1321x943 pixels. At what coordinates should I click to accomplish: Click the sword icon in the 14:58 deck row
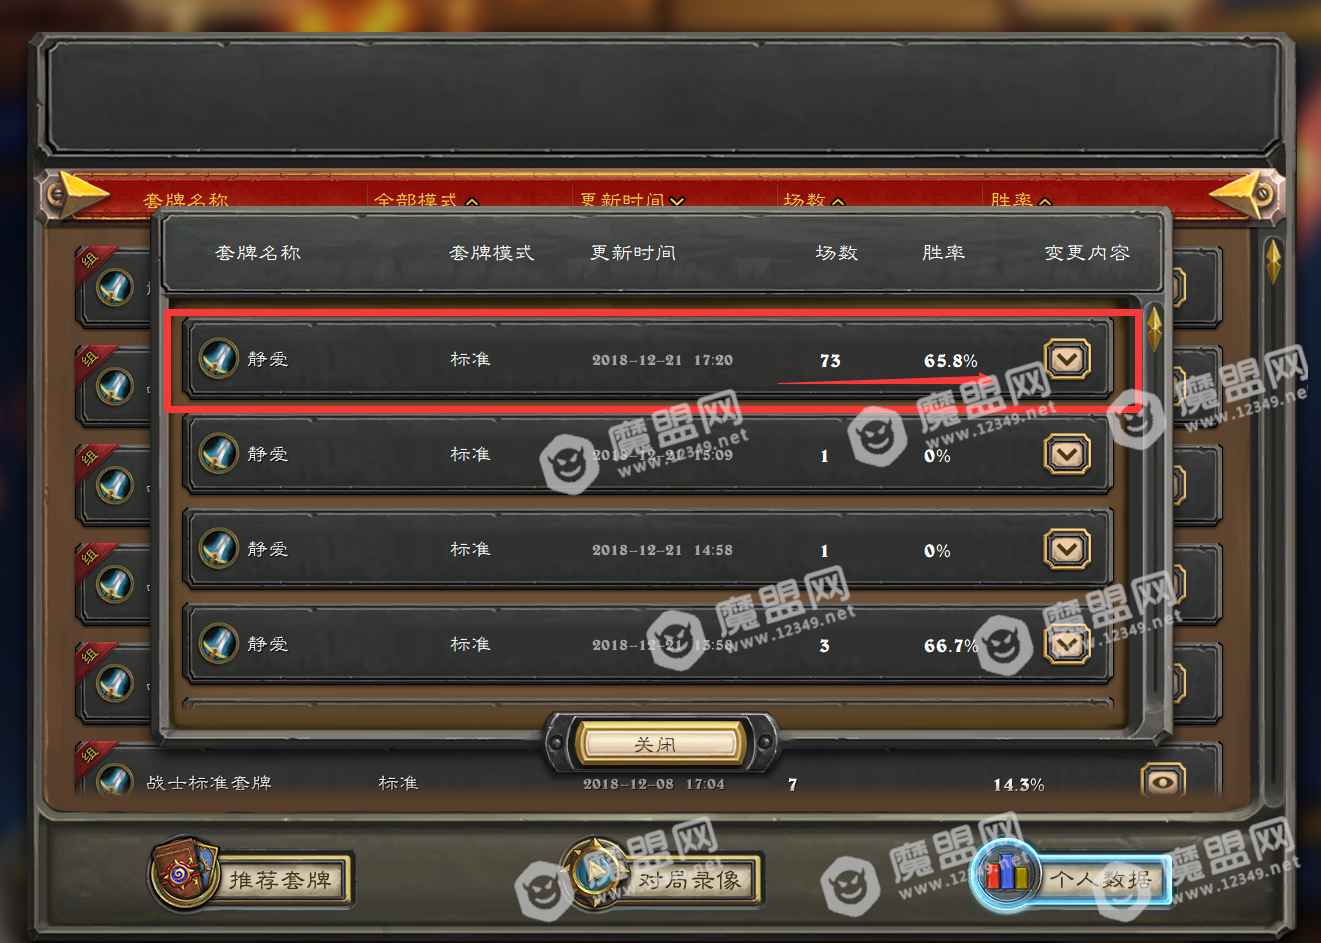tap(218, 548)
